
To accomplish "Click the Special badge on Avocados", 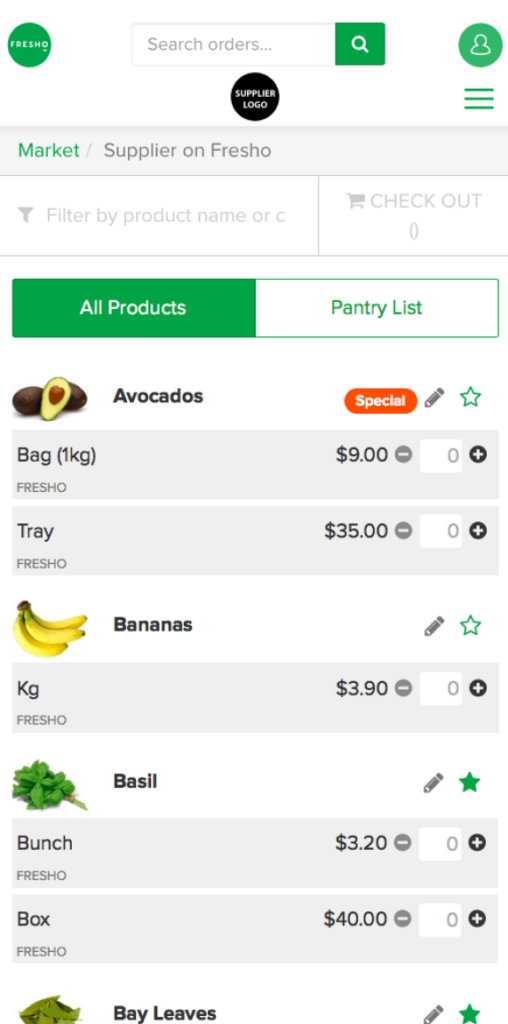I will [381, 401].
